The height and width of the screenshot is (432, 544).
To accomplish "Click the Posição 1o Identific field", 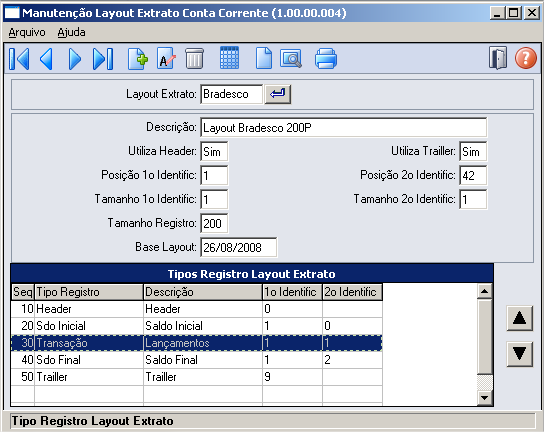I will click(214, 175).
